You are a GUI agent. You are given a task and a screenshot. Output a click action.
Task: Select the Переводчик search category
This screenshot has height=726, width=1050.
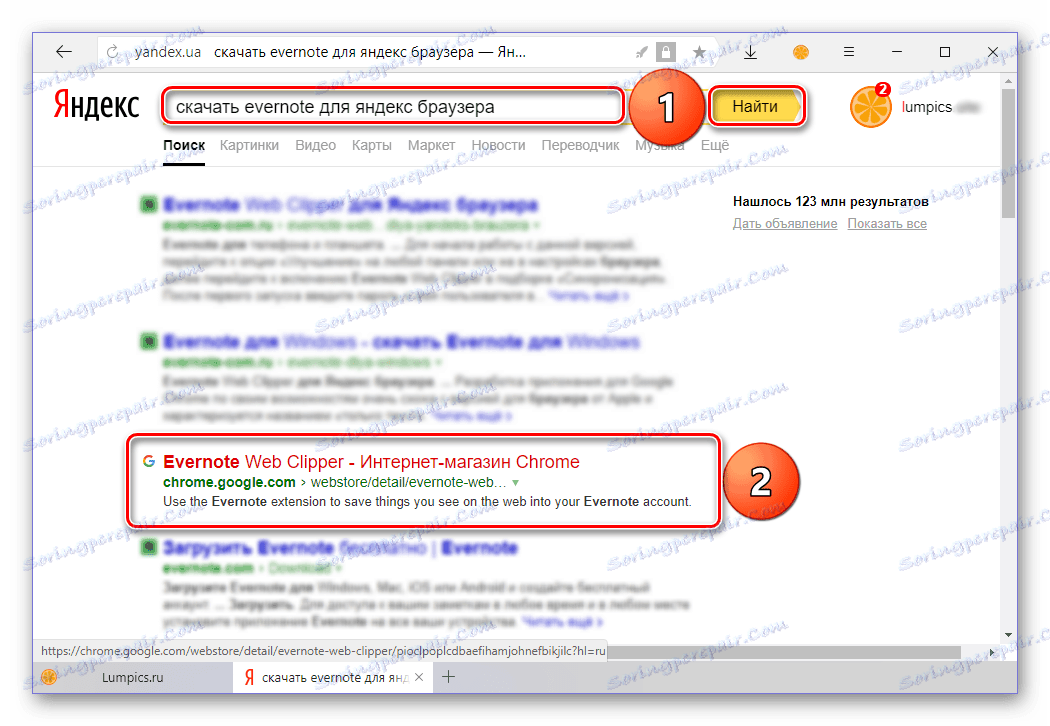(580, 145)
